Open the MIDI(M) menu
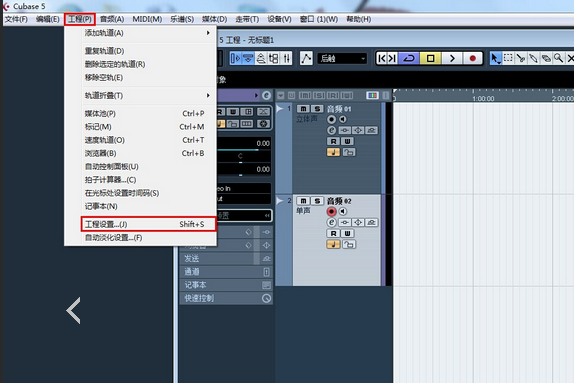 147,19
